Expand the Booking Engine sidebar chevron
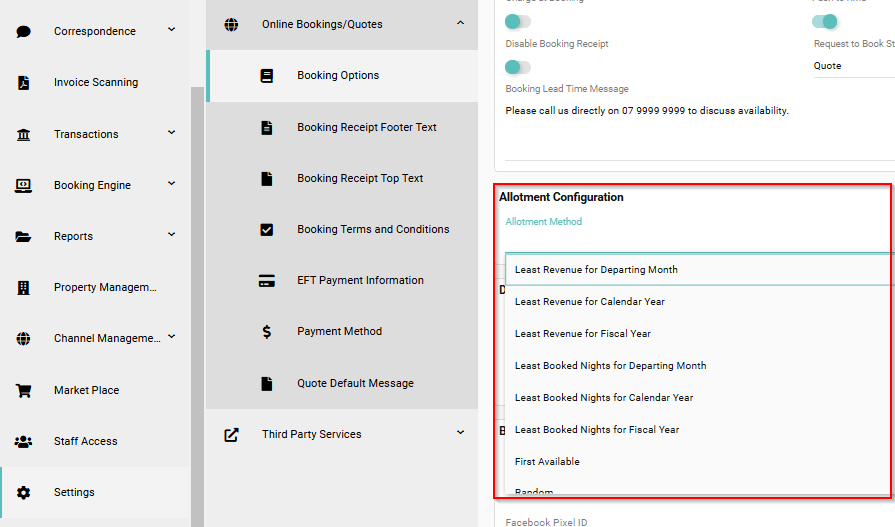 (x=172, y=184)
